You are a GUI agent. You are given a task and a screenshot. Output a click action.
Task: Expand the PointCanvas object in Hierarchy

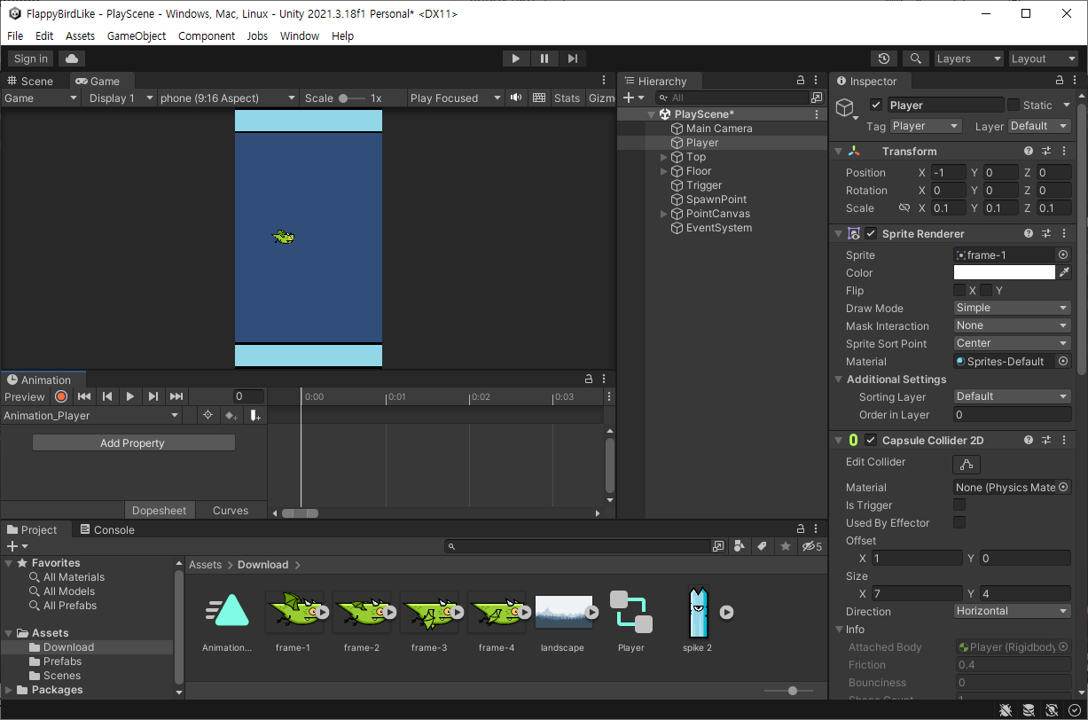pos(663,214)
